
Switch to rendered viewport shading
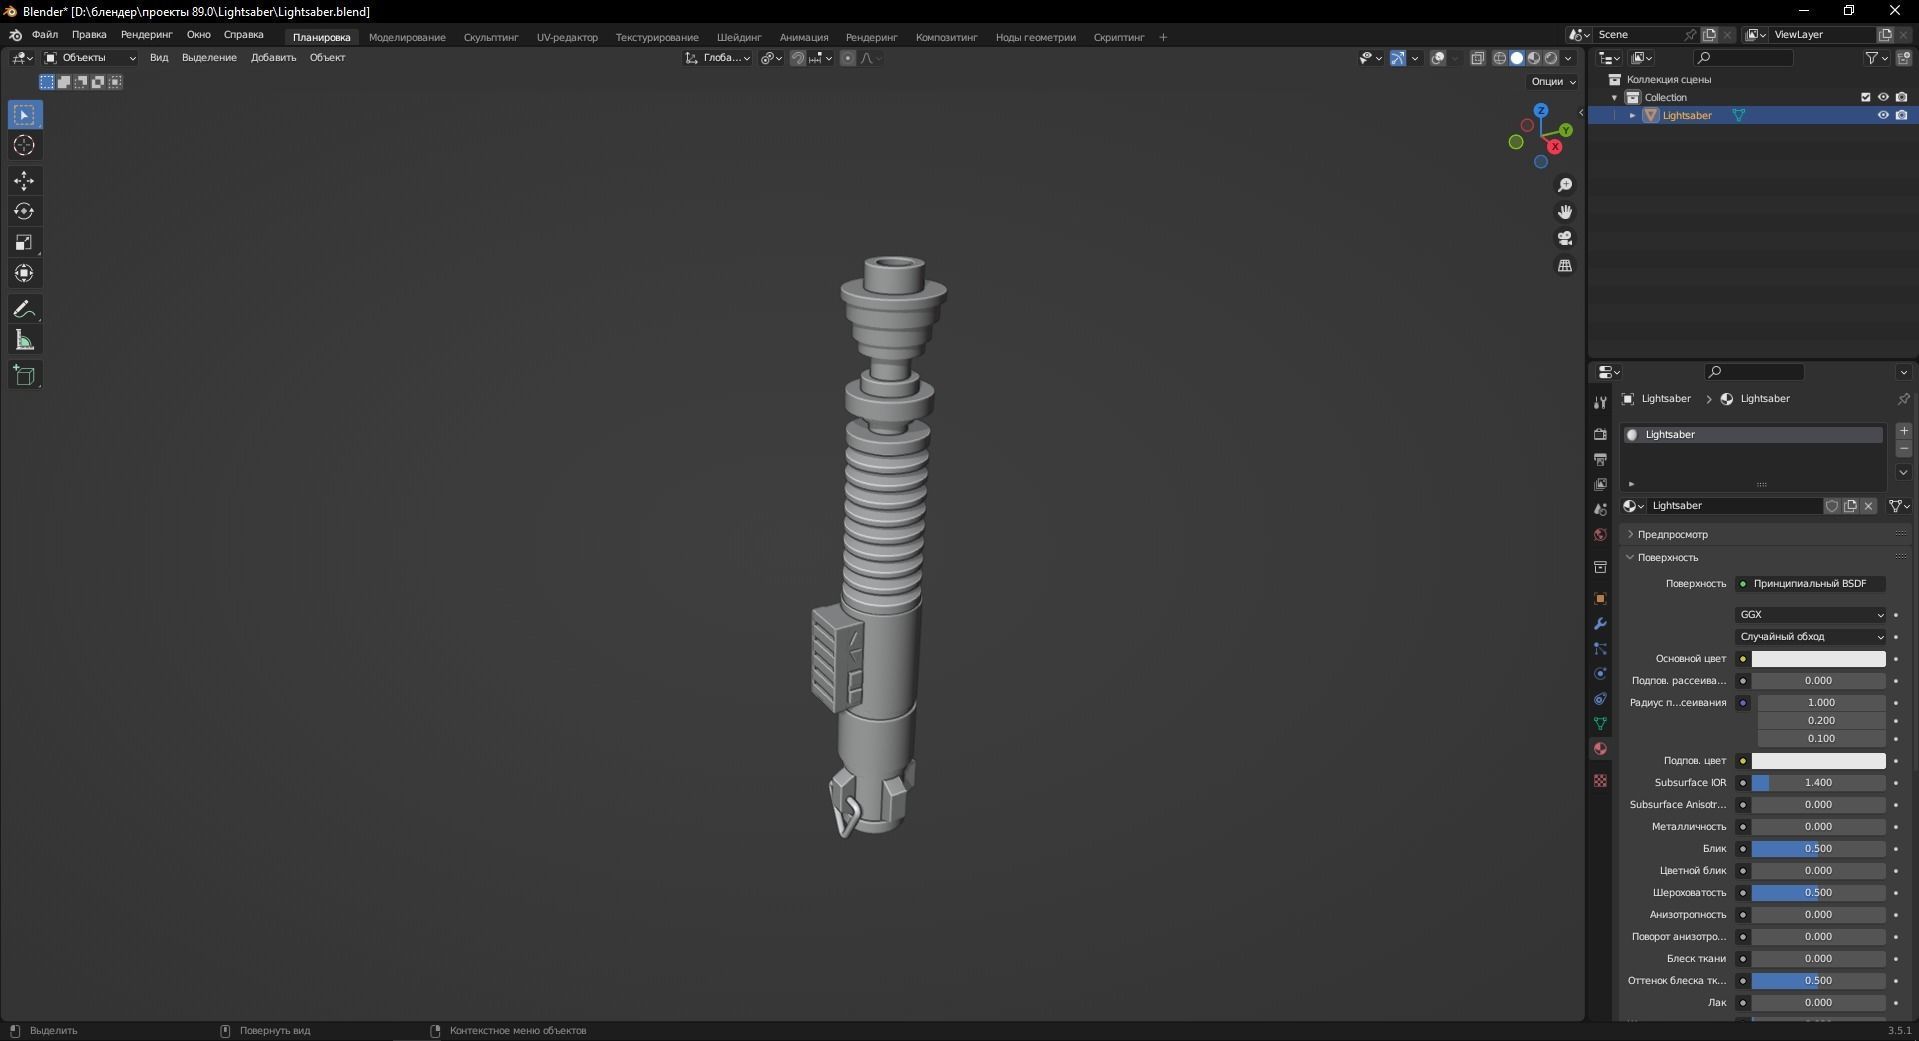pos(1551,58)
